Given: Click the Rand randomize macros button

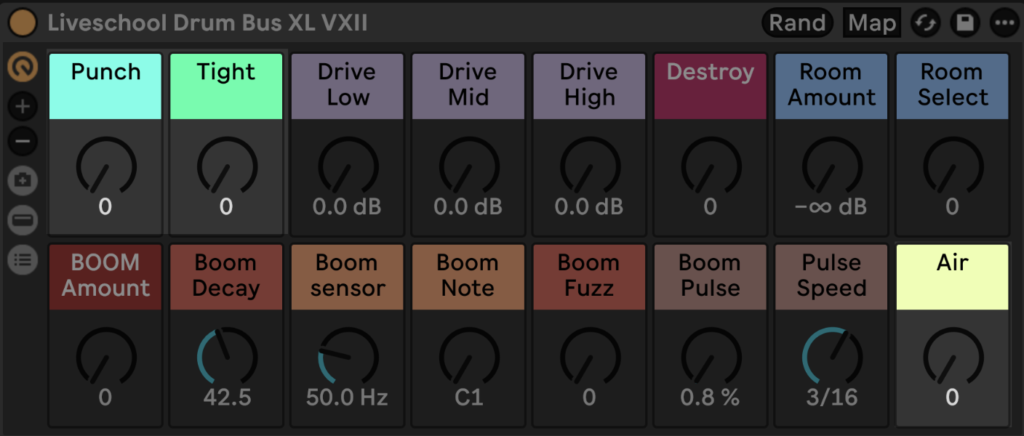Looking at the screenshot, I should click(797, 23).
